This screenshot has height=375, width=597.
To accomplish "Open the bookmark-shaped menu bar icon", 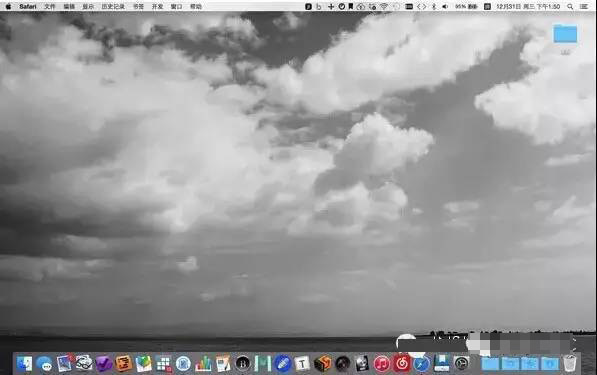I will point(351,6).
